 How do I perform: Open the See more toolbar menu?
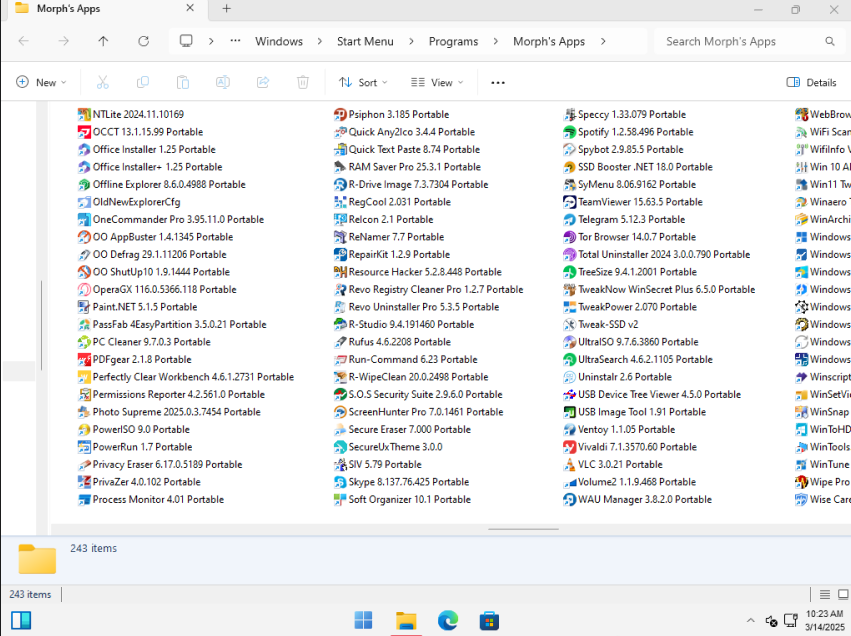[498, 82]
